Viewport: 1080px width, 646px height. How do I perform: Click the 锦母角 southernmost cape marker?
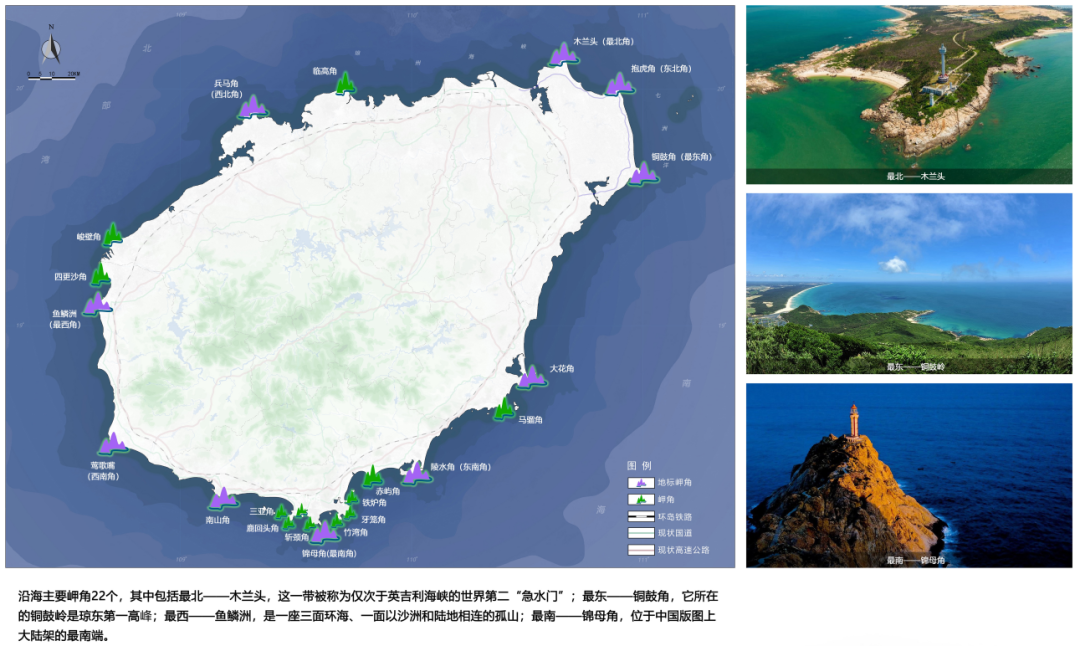(x=324, y=530)
